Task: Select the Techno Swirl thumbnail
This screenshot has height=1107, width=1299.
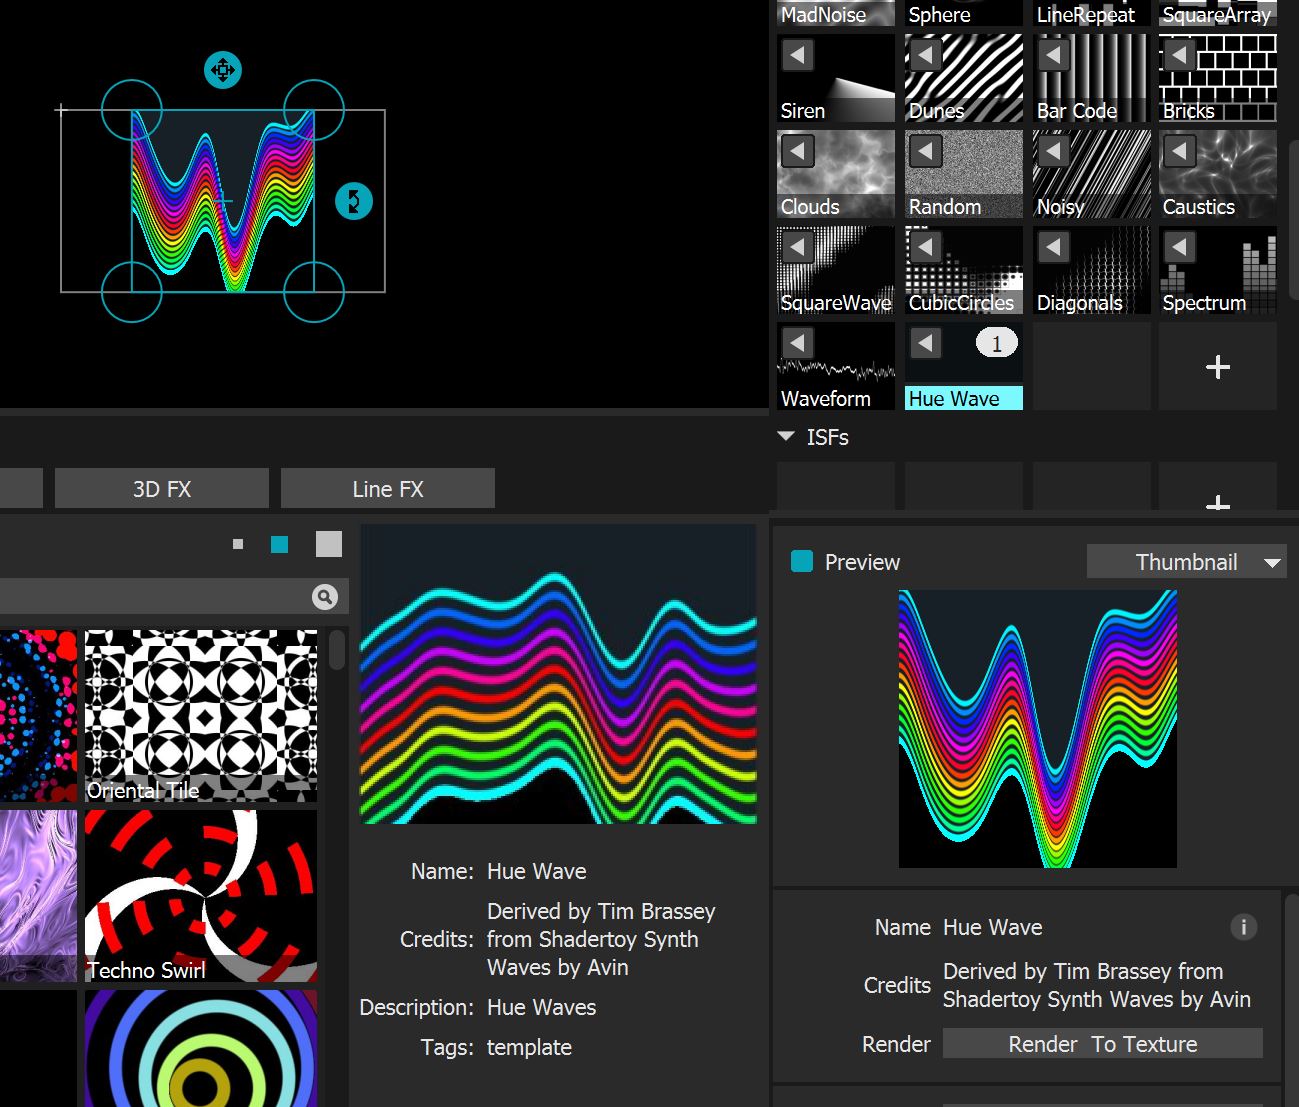Action: click(x=200, y=895)
